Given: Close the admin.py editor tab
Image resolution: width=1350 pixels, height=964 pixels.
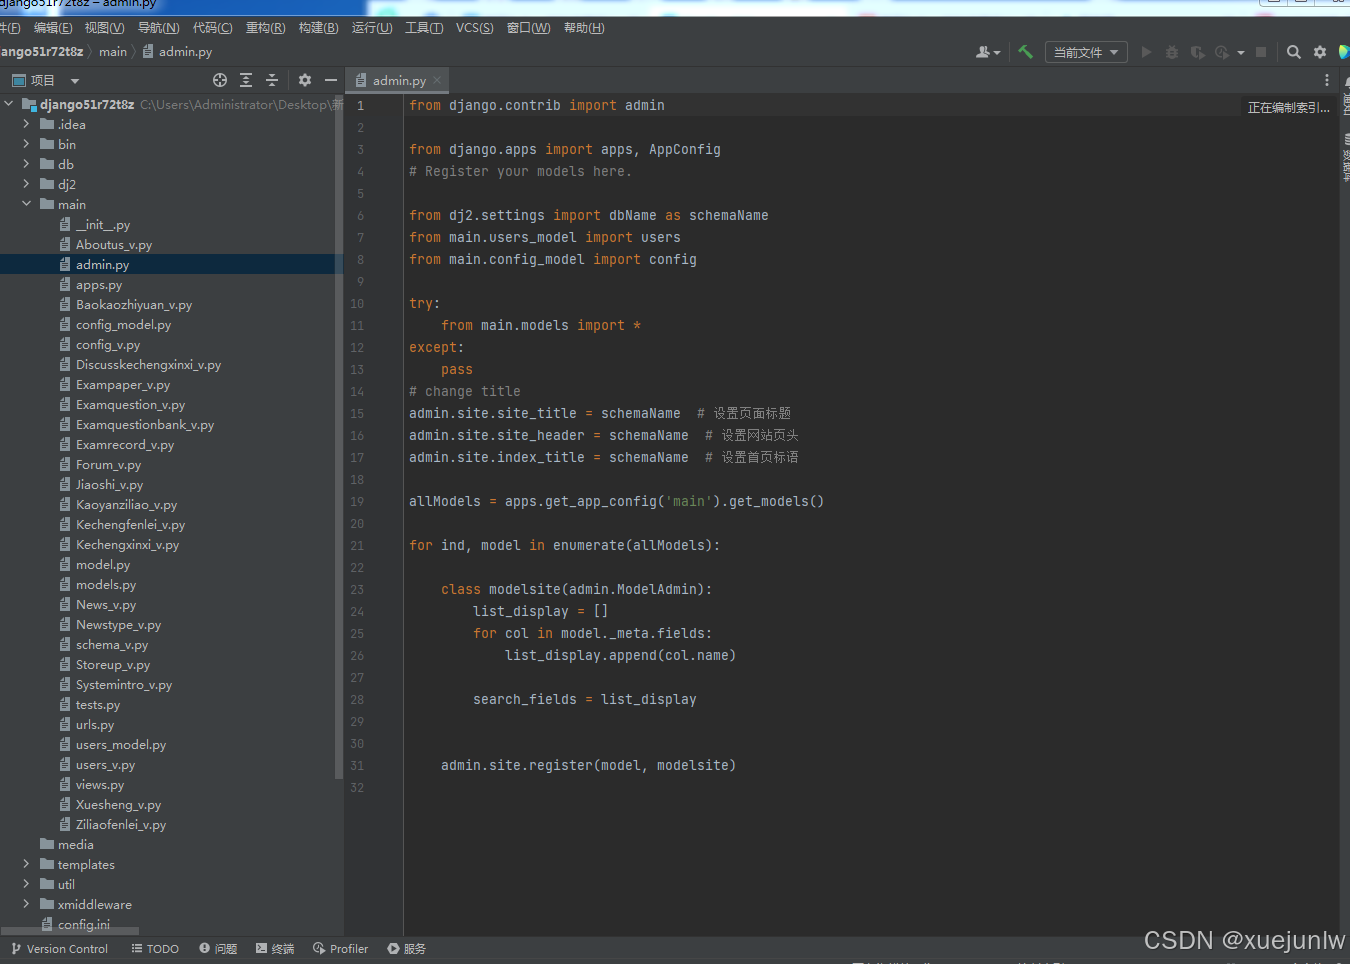Looking at the screenshot, I should click(437, 80).
